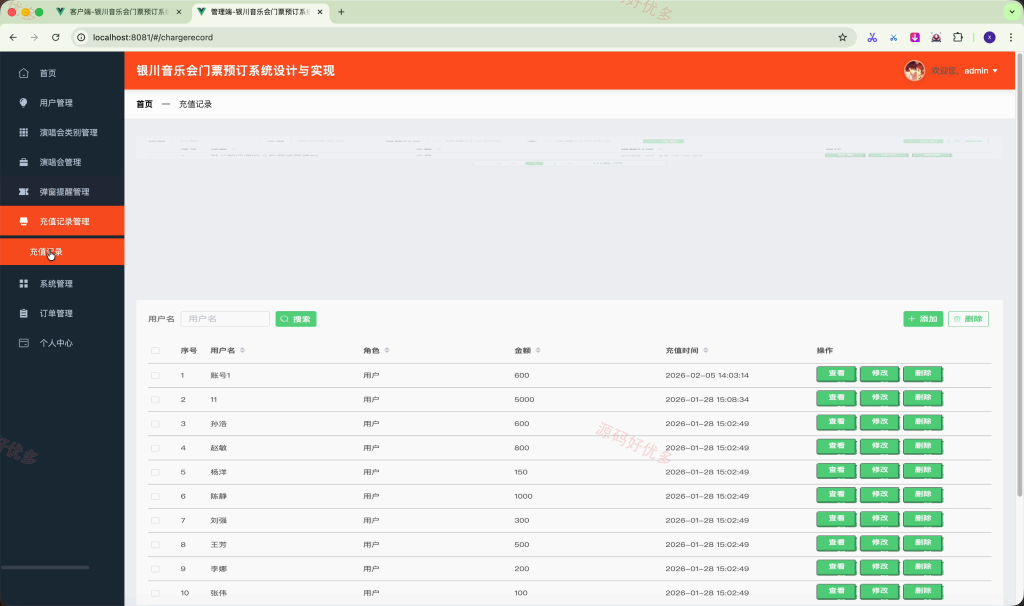1024x606 pixels.
Task: Switch to 客户端 browser tab
Action: pyautogui.click(x=118, y=12)
